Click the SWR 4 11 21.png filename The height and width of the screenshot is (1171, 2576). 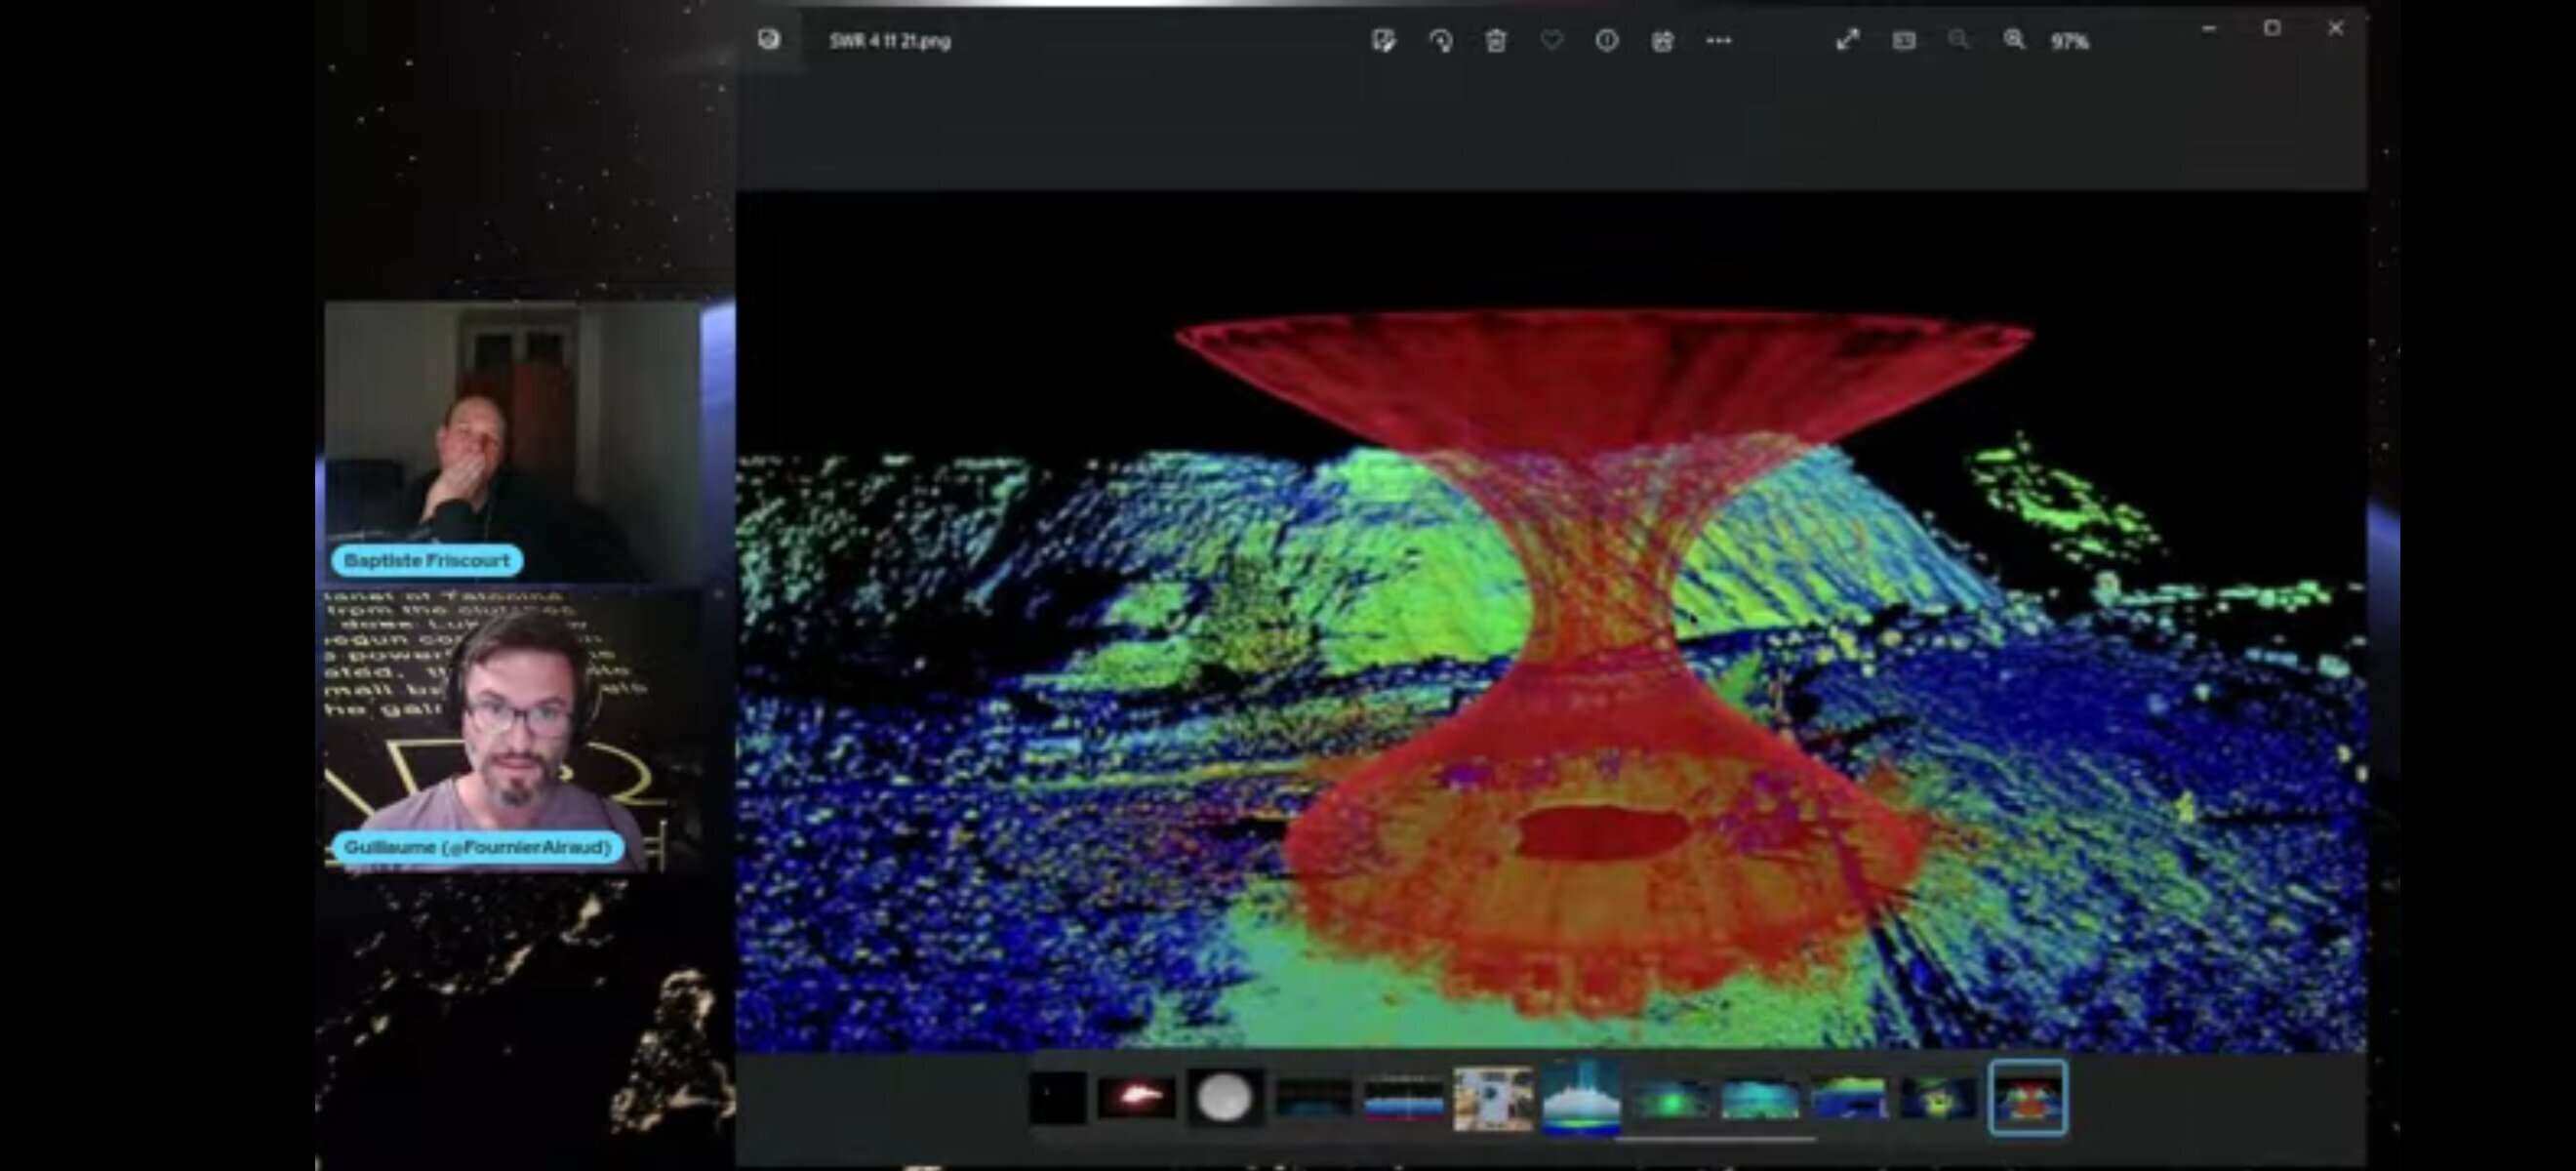(x=890, y=42)
